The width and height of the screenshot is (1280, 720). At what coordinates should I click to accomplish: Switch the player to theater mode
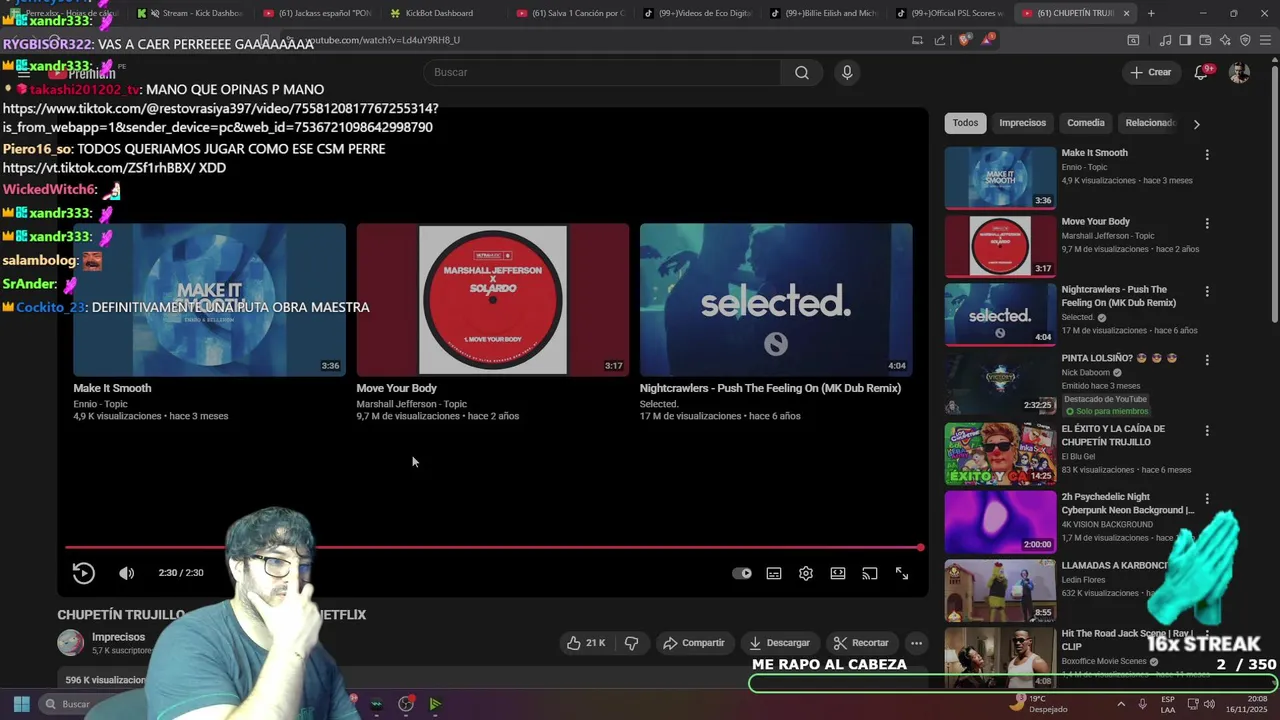coord(838,573)
